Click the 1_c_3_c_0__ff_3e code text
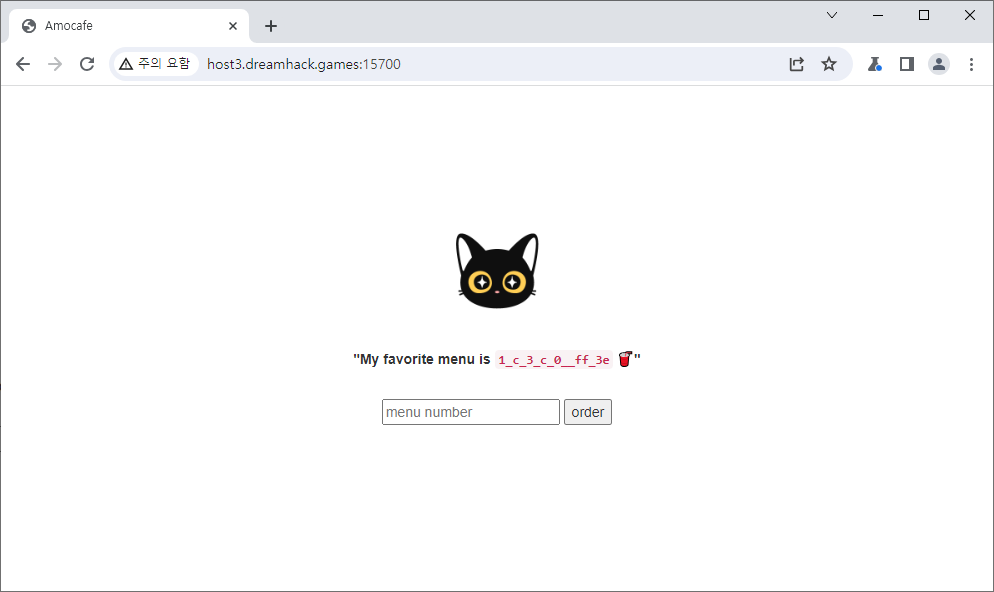Image resolution: width=994 pixels, height=592 pixels. (x=553, y=360)
